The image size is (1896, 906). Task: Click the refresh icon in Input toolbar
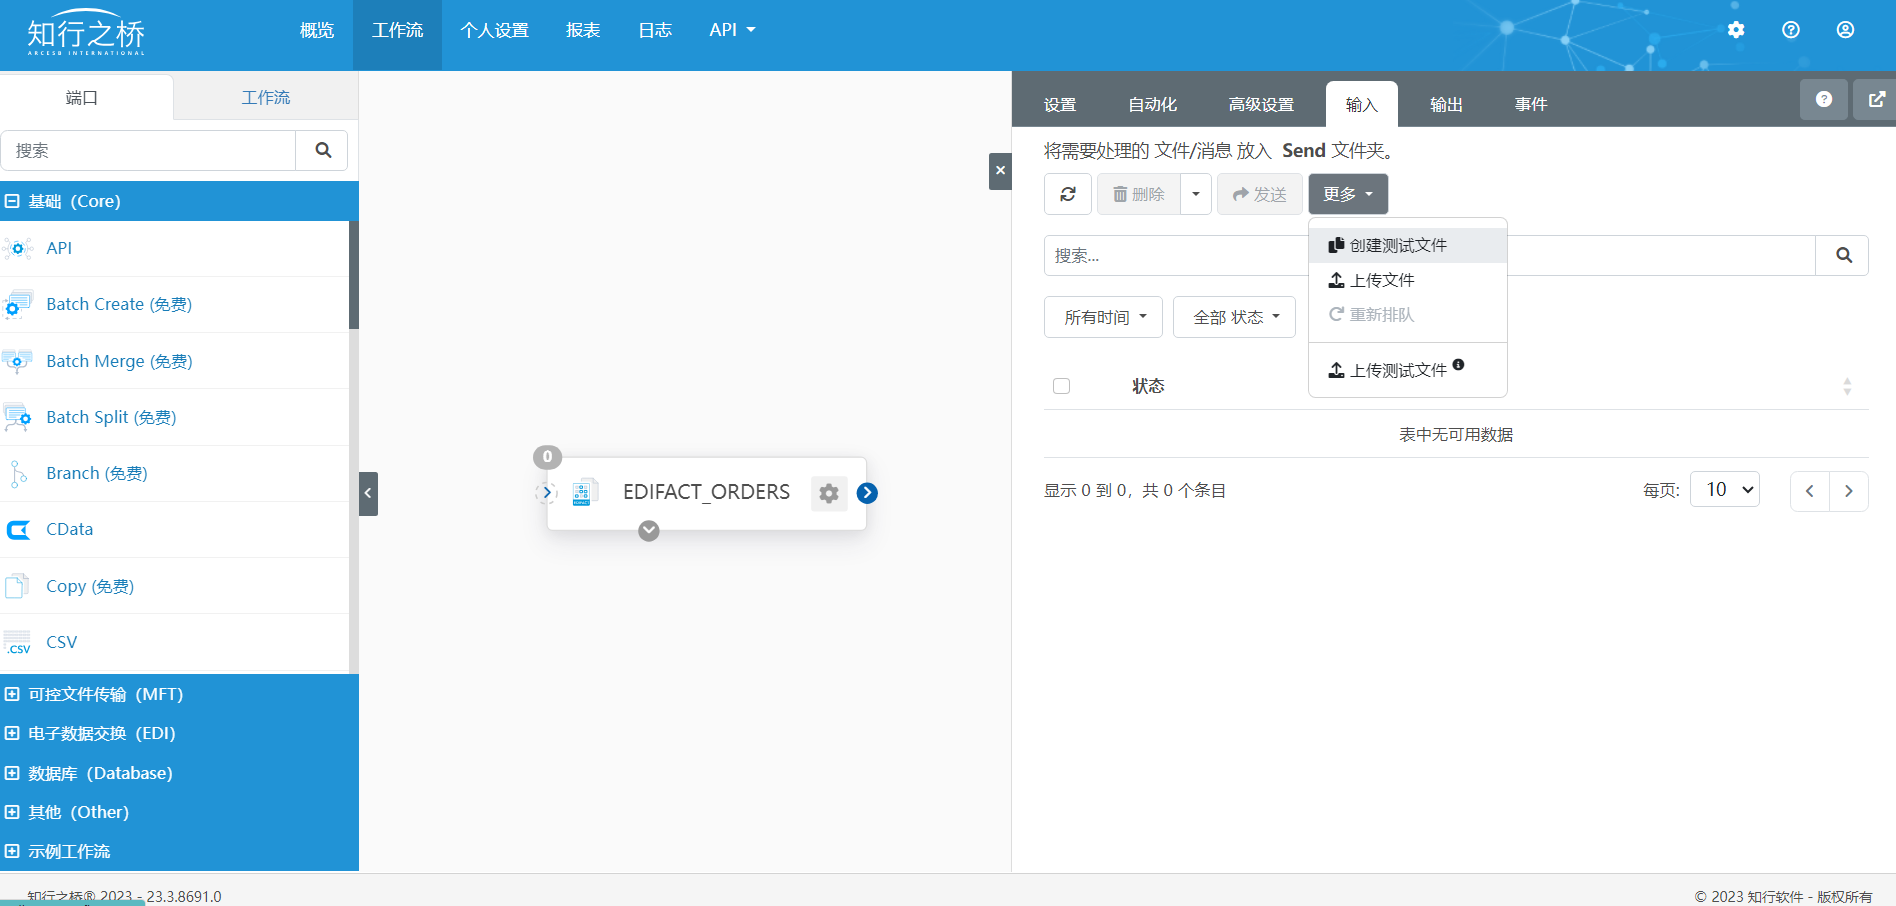click(1067, 194)
